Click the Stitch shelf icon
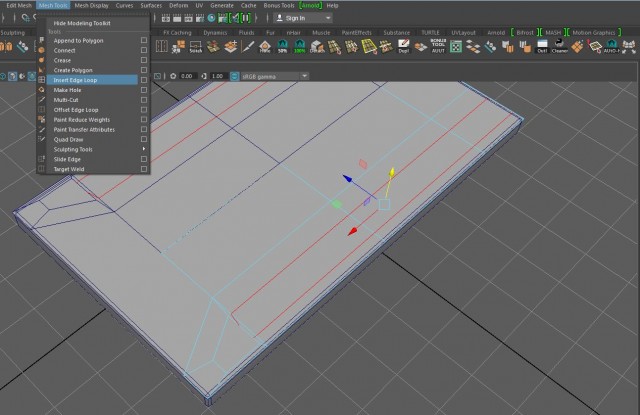 (x=196, y=47)
